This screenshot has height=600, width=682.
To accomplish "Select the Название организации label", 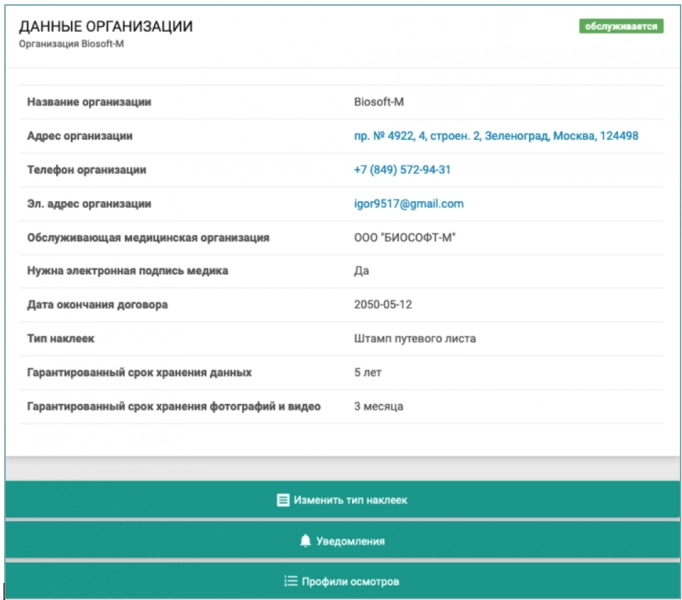I will [x=89, y=102].
